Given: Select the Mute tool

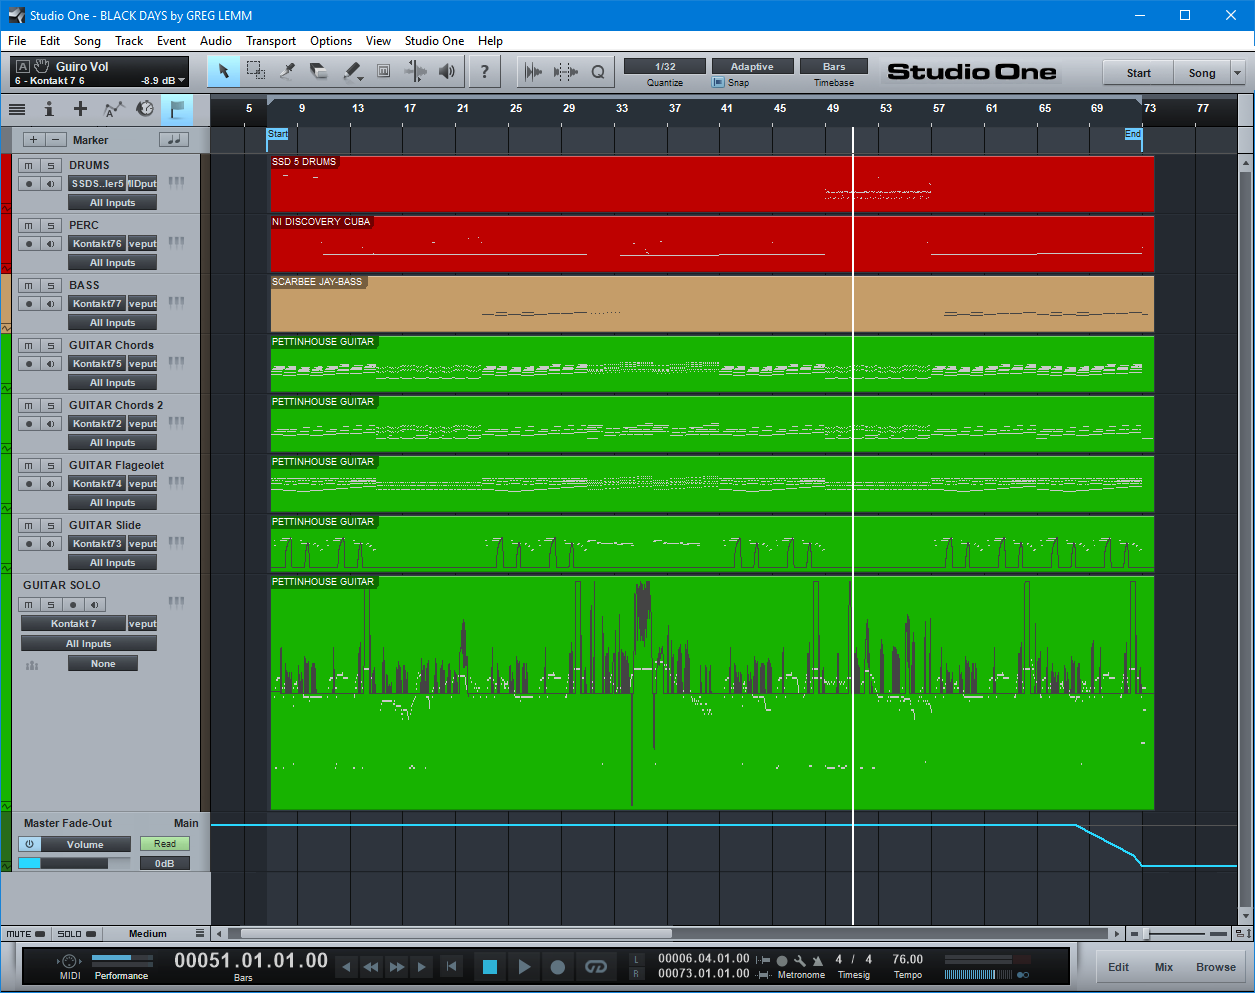Looking at the screenshot, I should [x=383, y=71].
